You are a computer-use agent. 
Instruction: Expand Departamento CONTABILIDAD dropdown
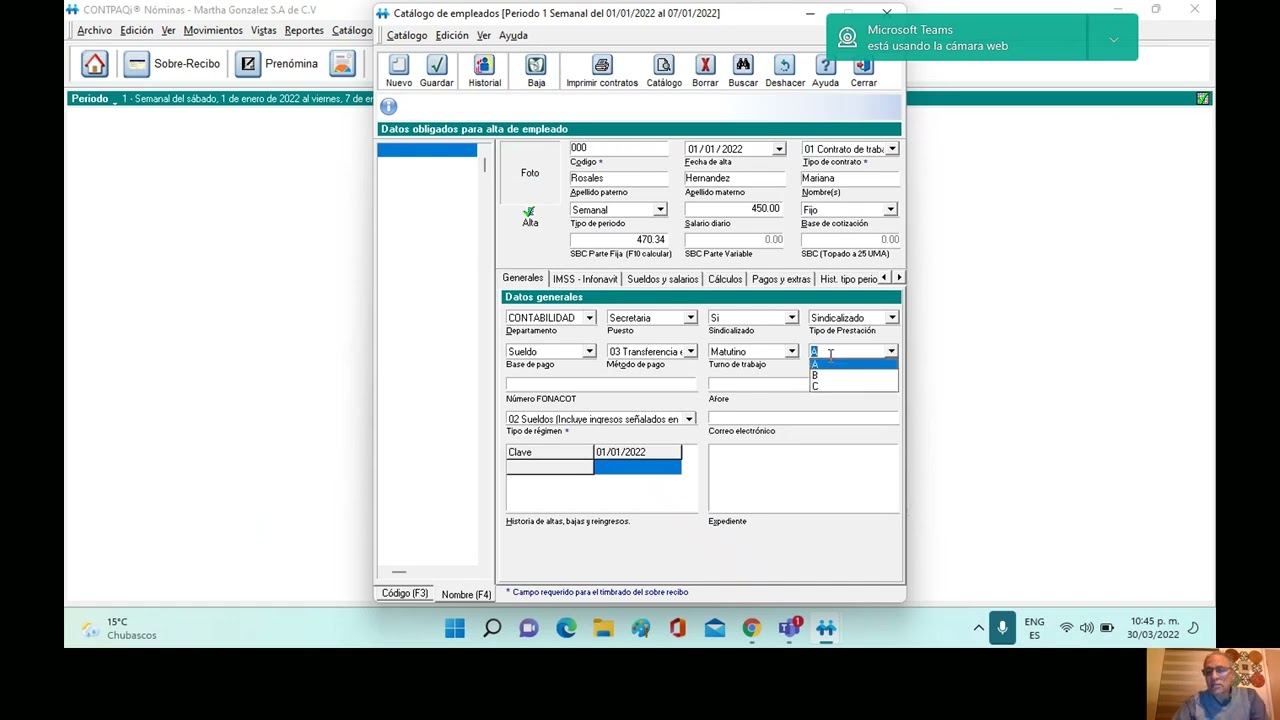589,318
